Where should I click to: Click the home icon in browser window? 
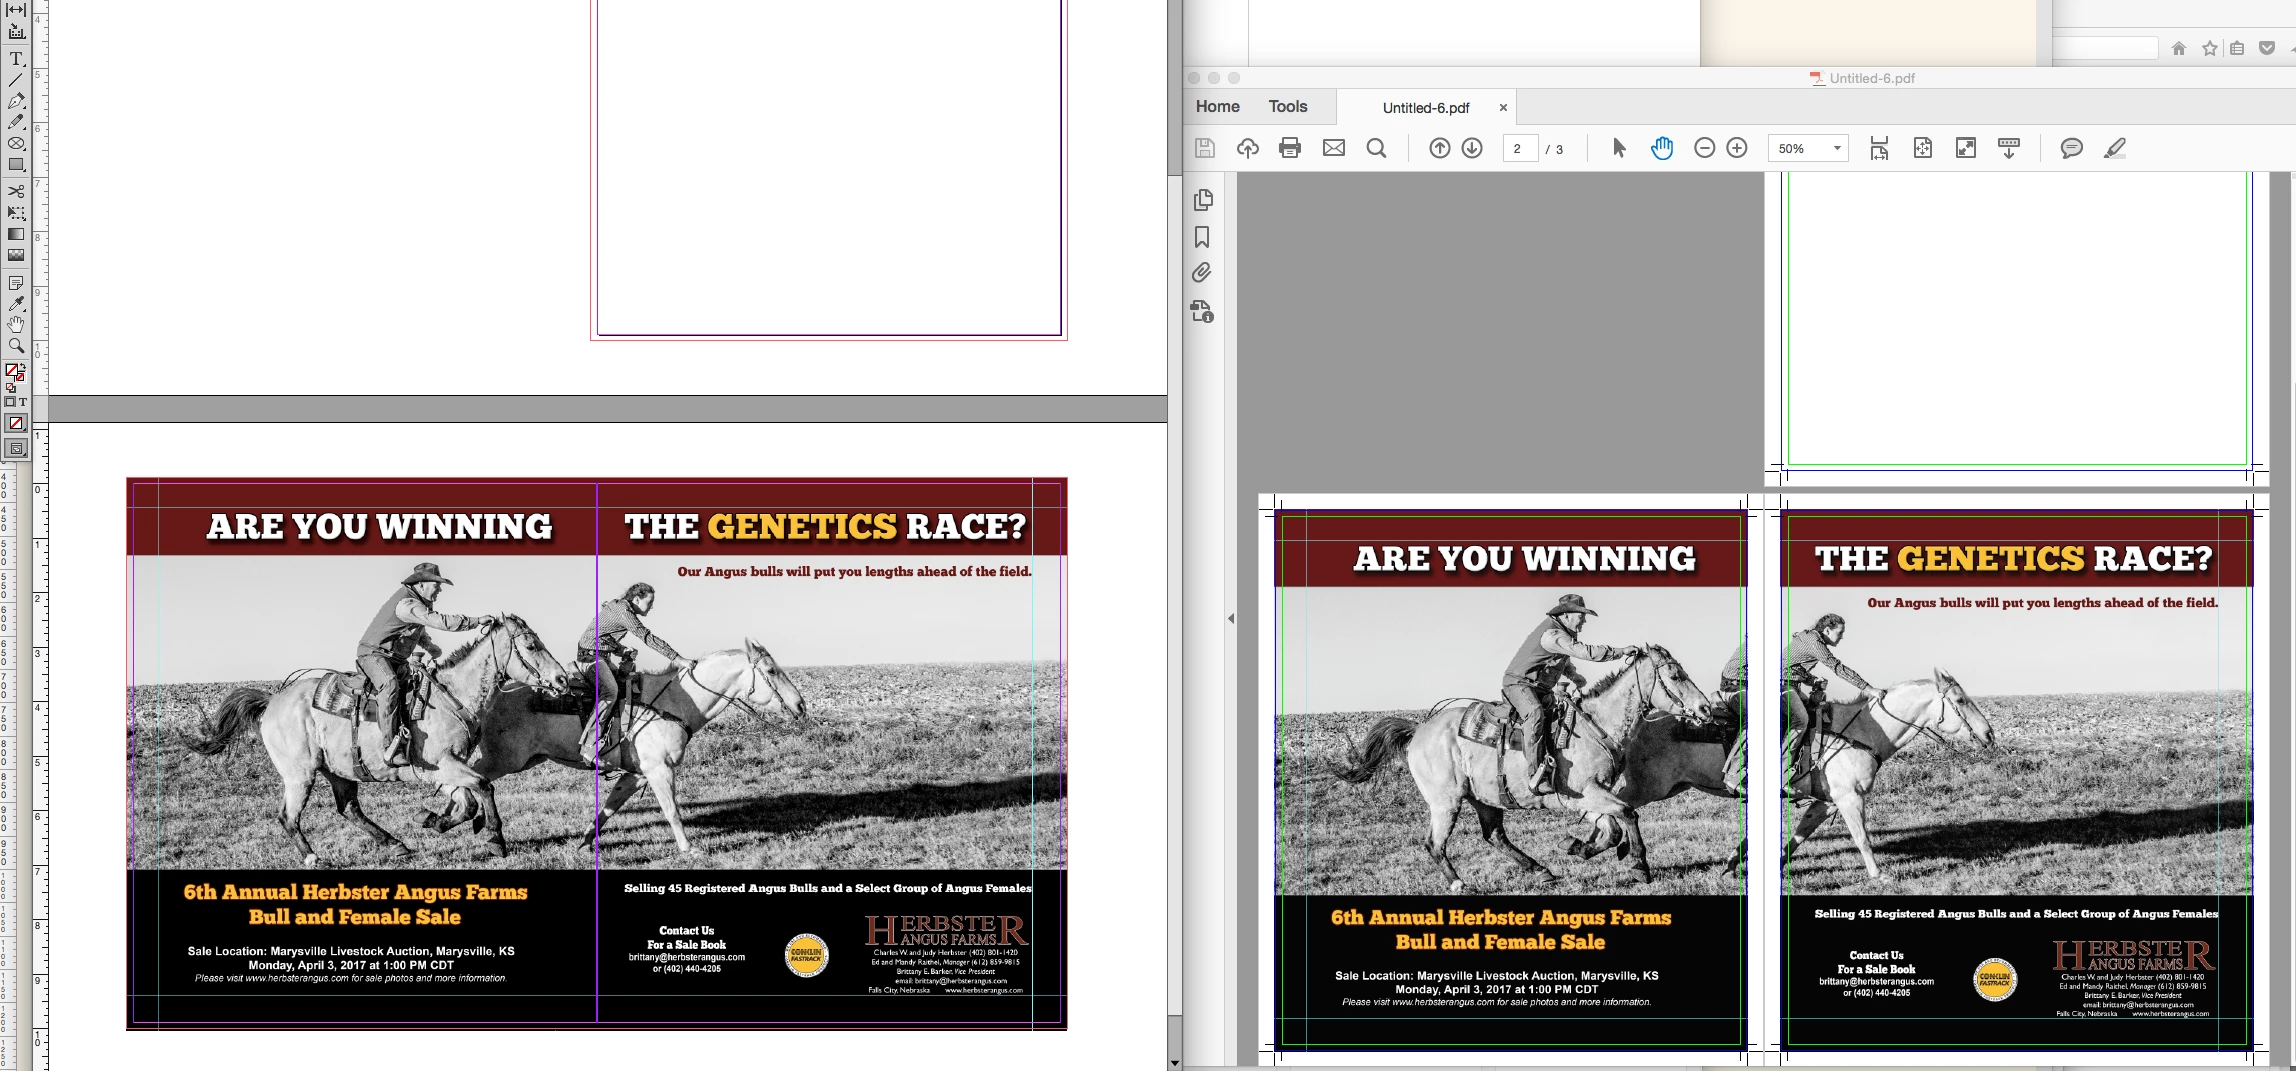point(2179,48)
